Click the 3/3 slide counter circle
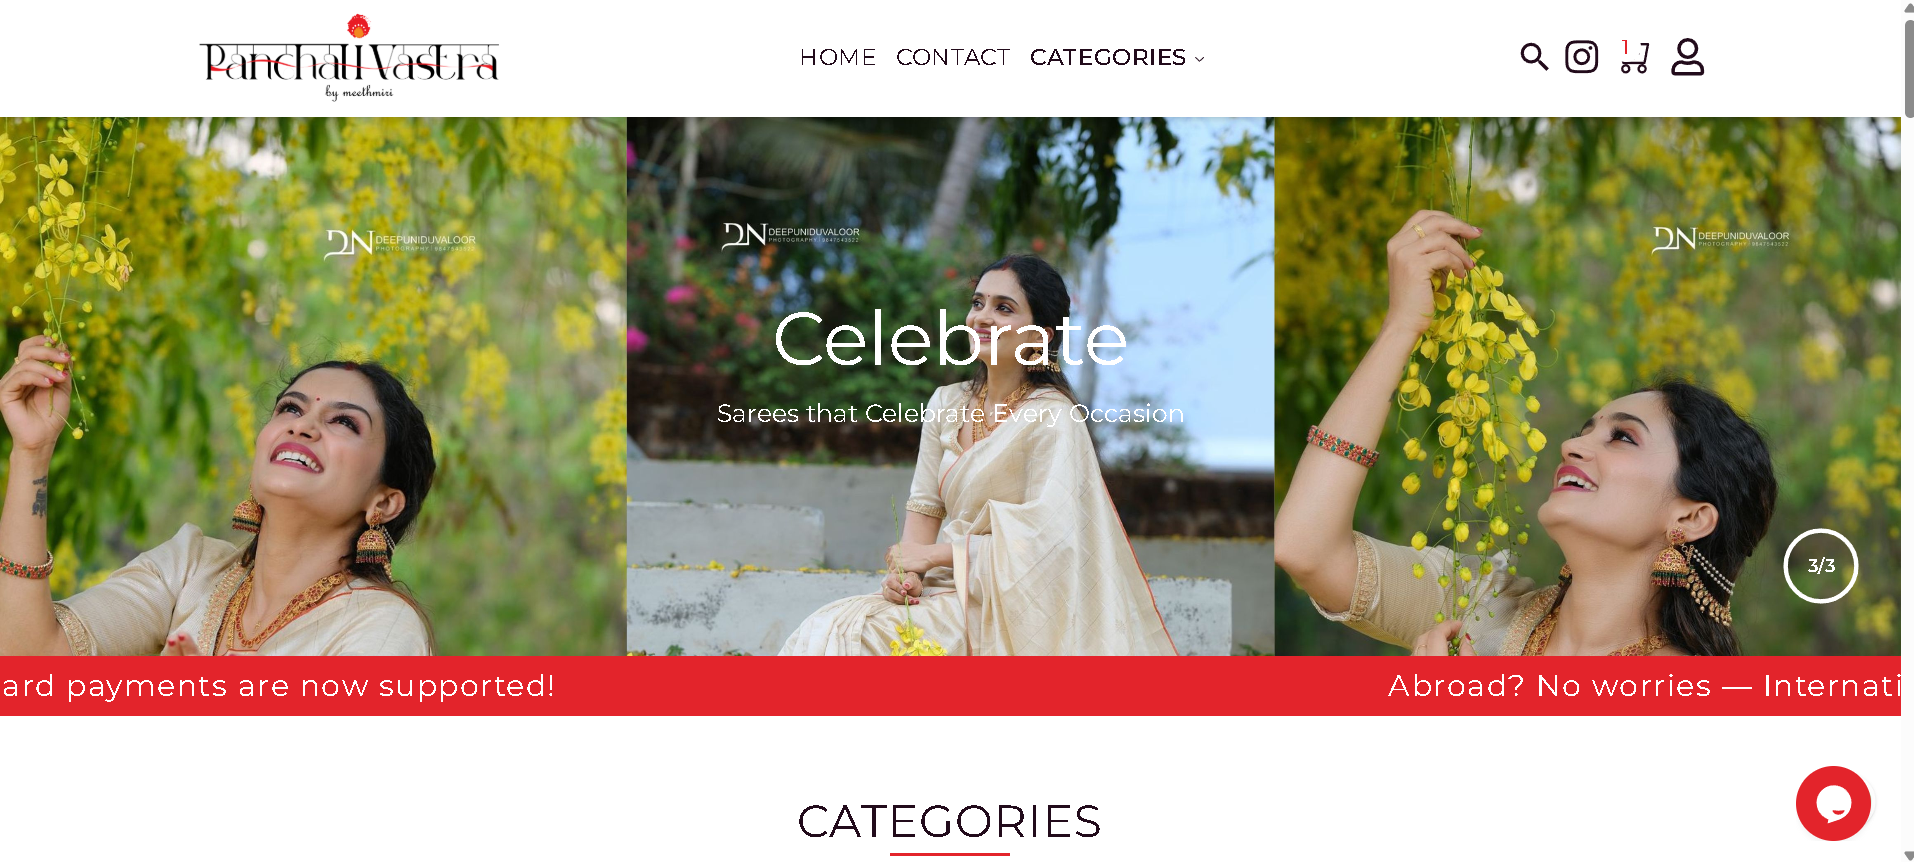 [x=1820, y=566]
